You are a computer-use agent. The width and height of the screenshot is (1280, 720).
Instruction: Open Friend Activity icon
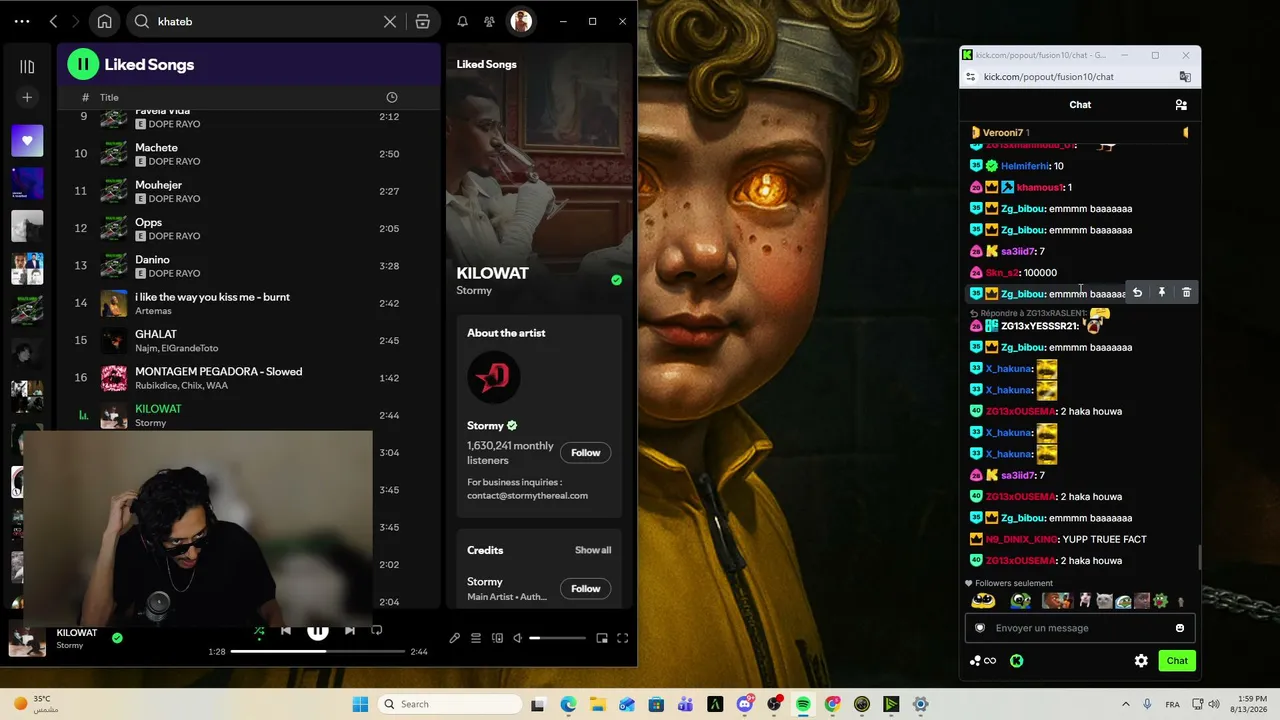489,21
